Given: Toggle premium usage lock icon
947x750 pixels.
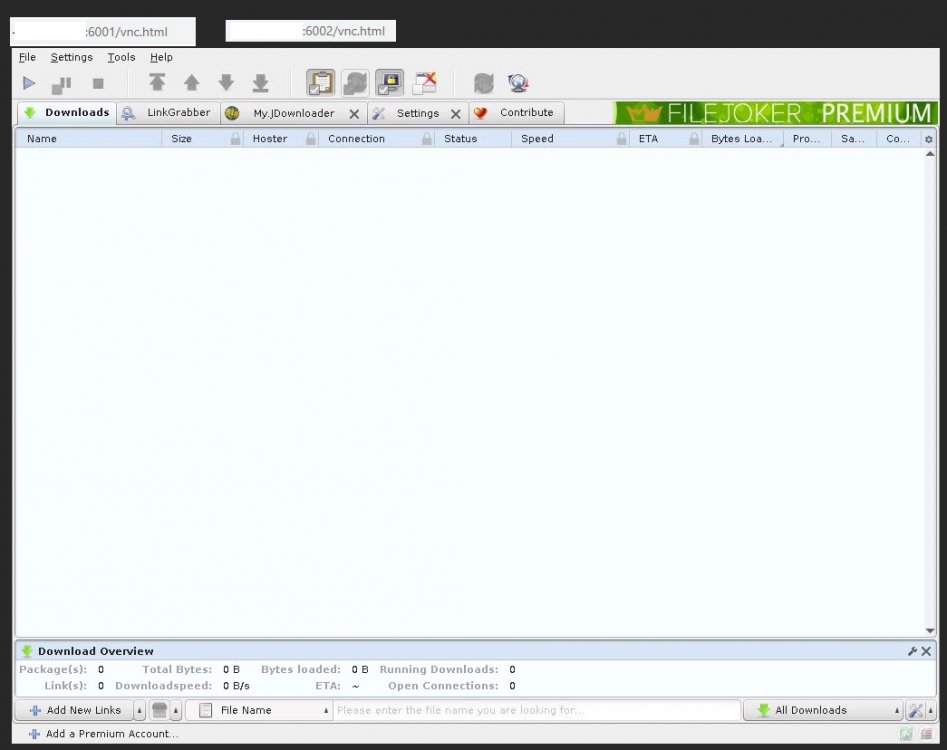Looking at the screenshot, I should (x=390, y=83).
